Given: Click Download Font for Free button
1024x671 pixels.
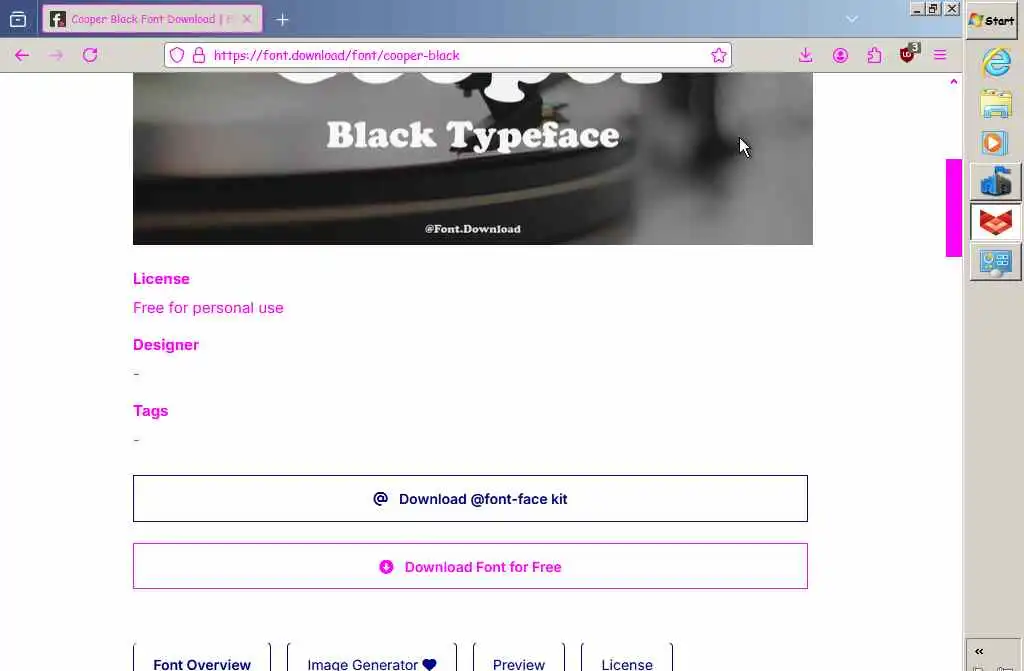Looking at the screenshot, I should (x=470, y=566).
